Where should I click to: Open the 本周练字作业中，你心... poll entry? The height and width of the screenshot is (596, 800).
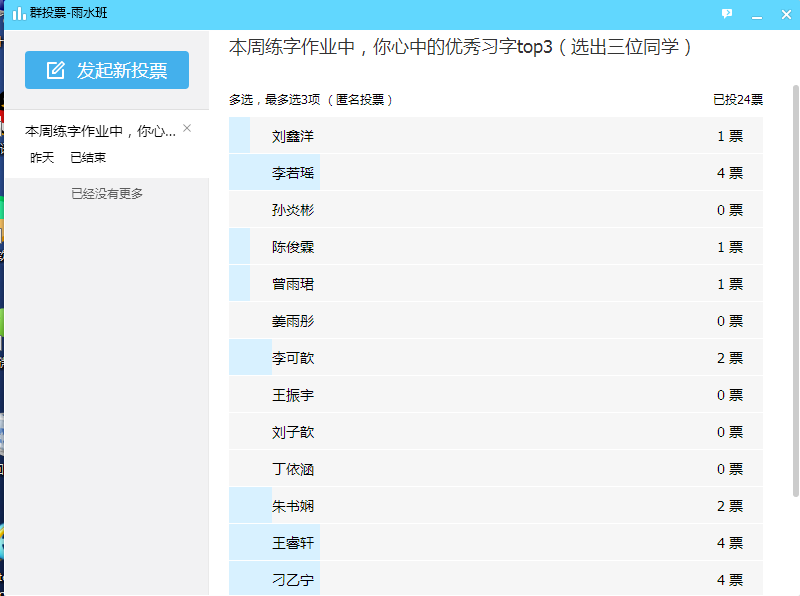(x=107, y=144)
